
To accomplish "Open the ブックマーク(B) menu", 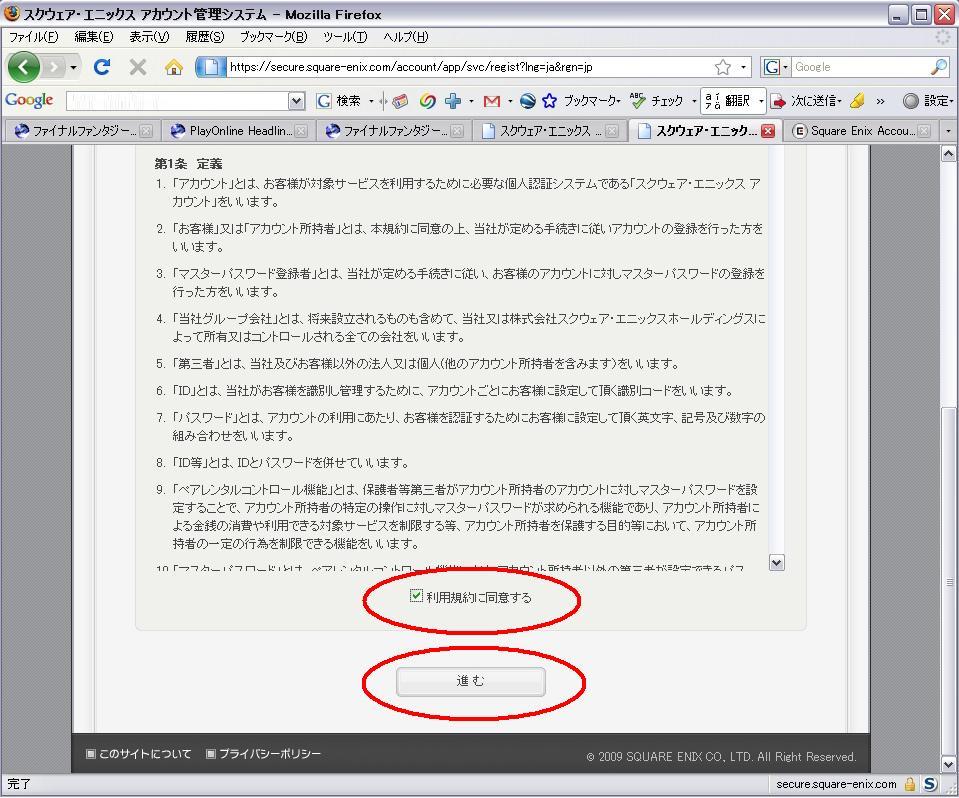I will point(273,37).
